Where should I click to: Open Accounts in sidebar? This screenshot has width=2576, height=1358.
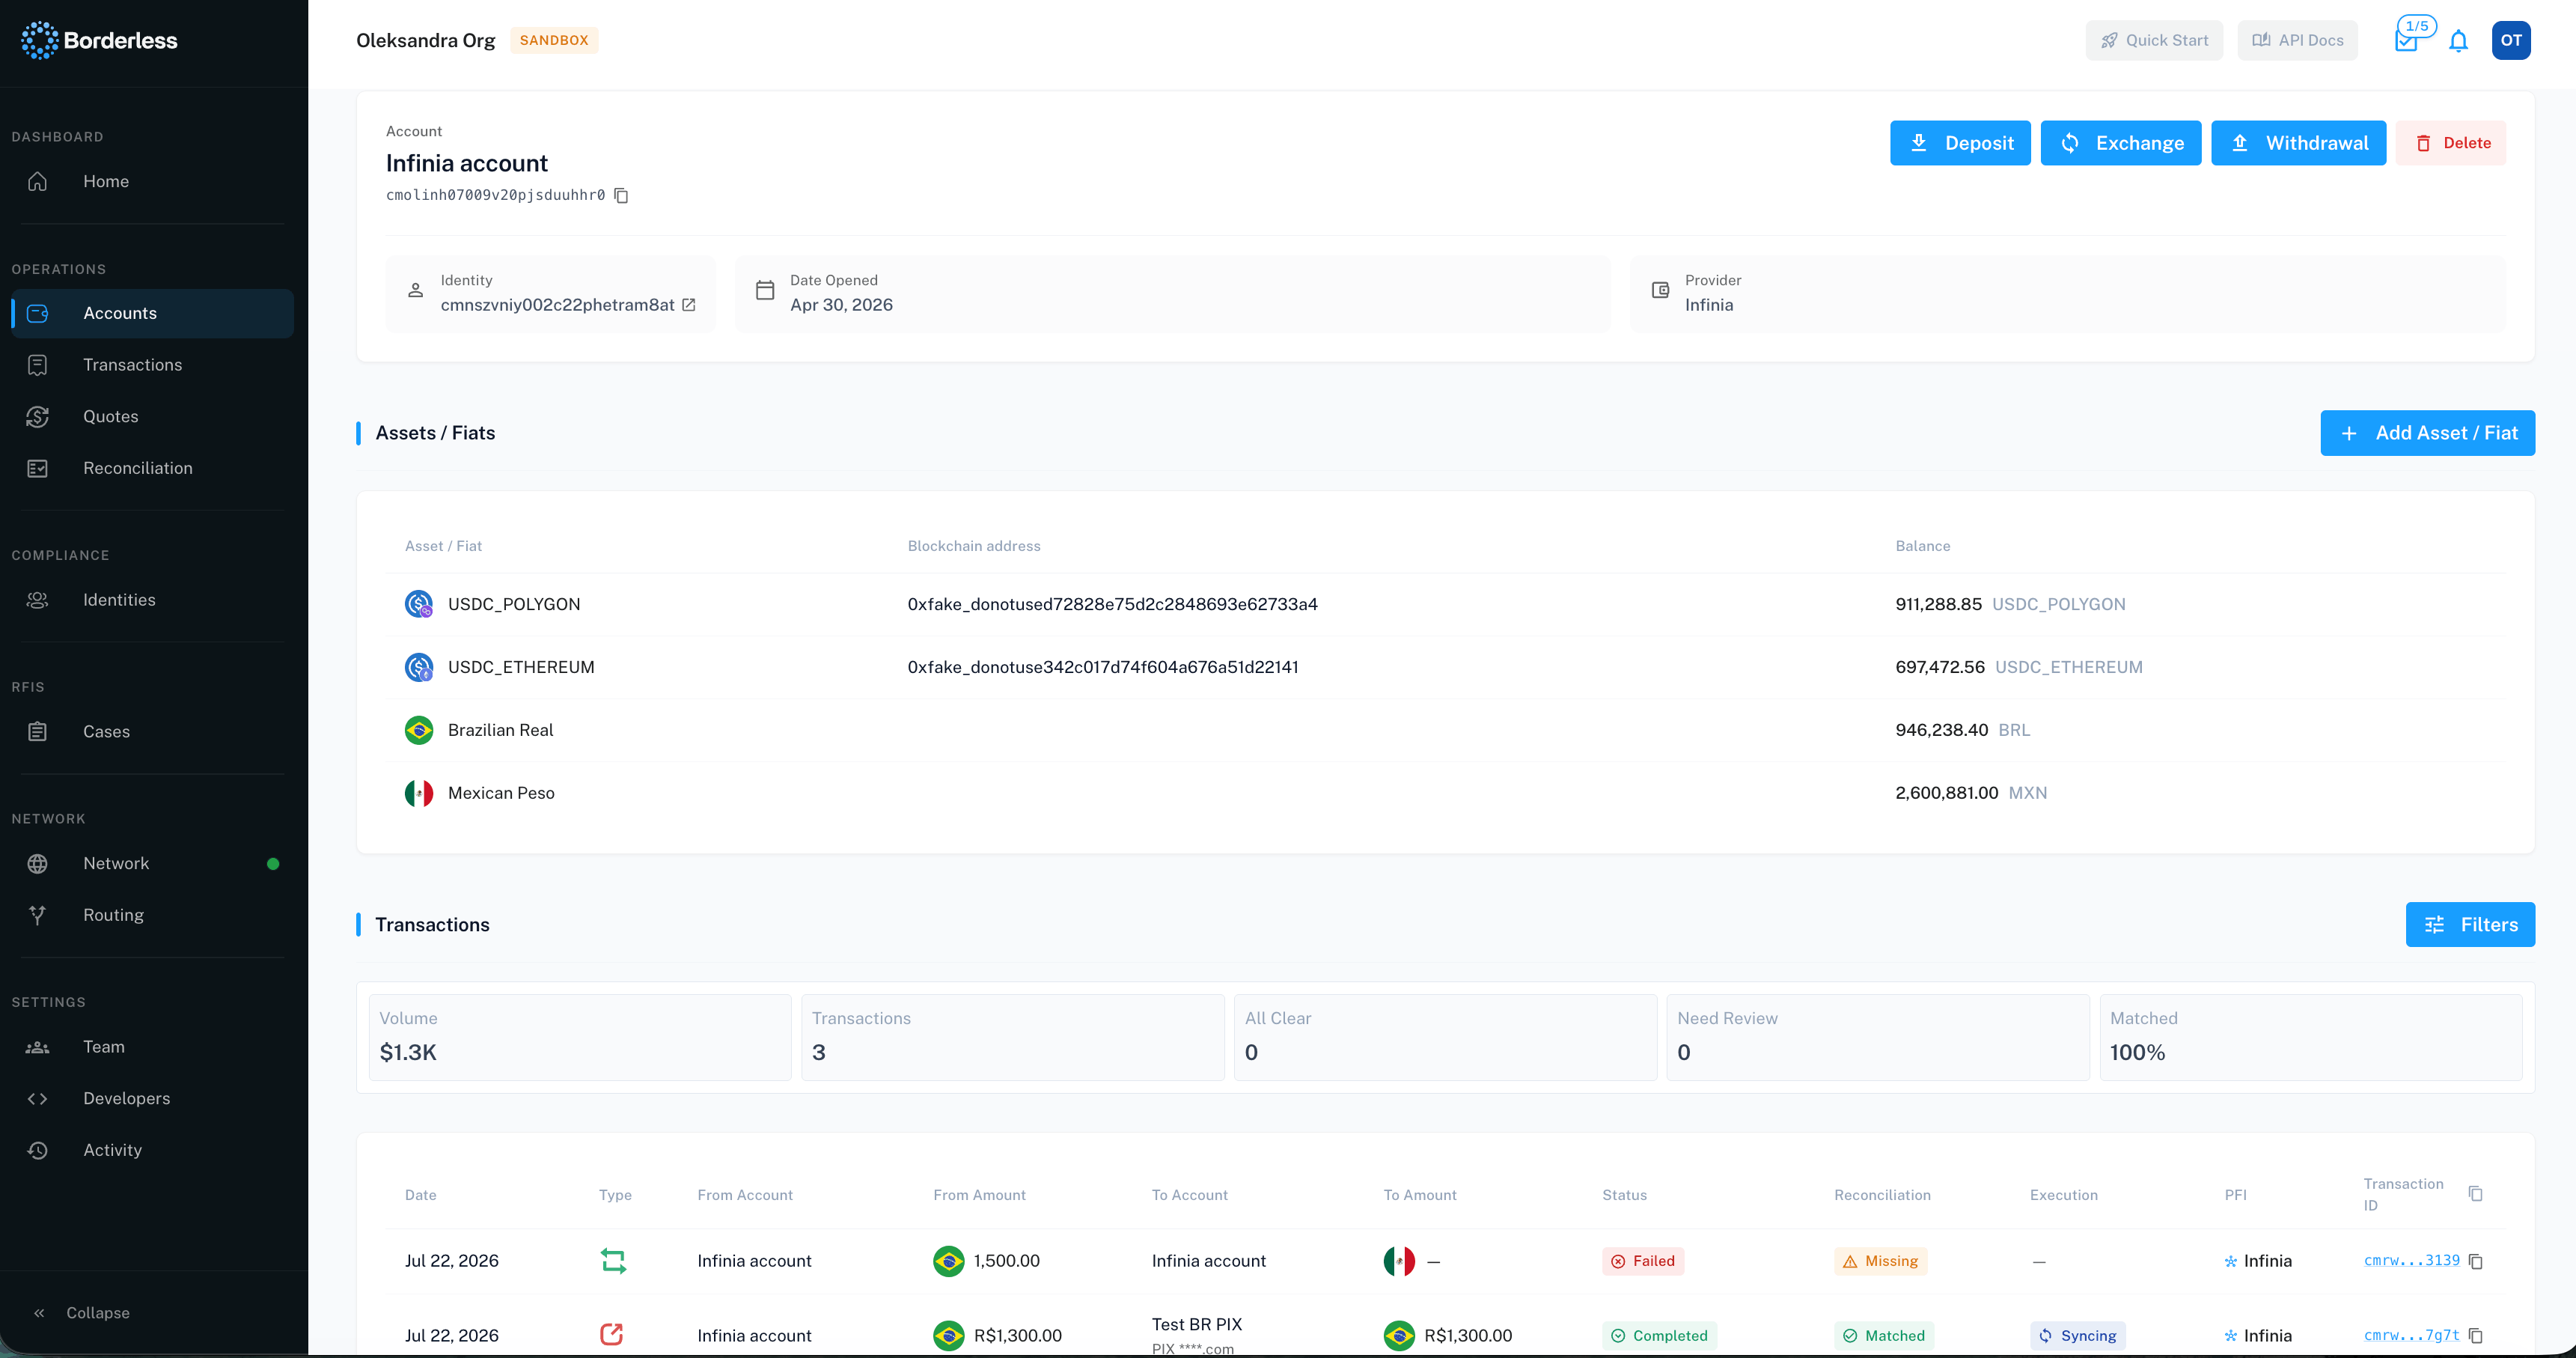pos(153,314)
